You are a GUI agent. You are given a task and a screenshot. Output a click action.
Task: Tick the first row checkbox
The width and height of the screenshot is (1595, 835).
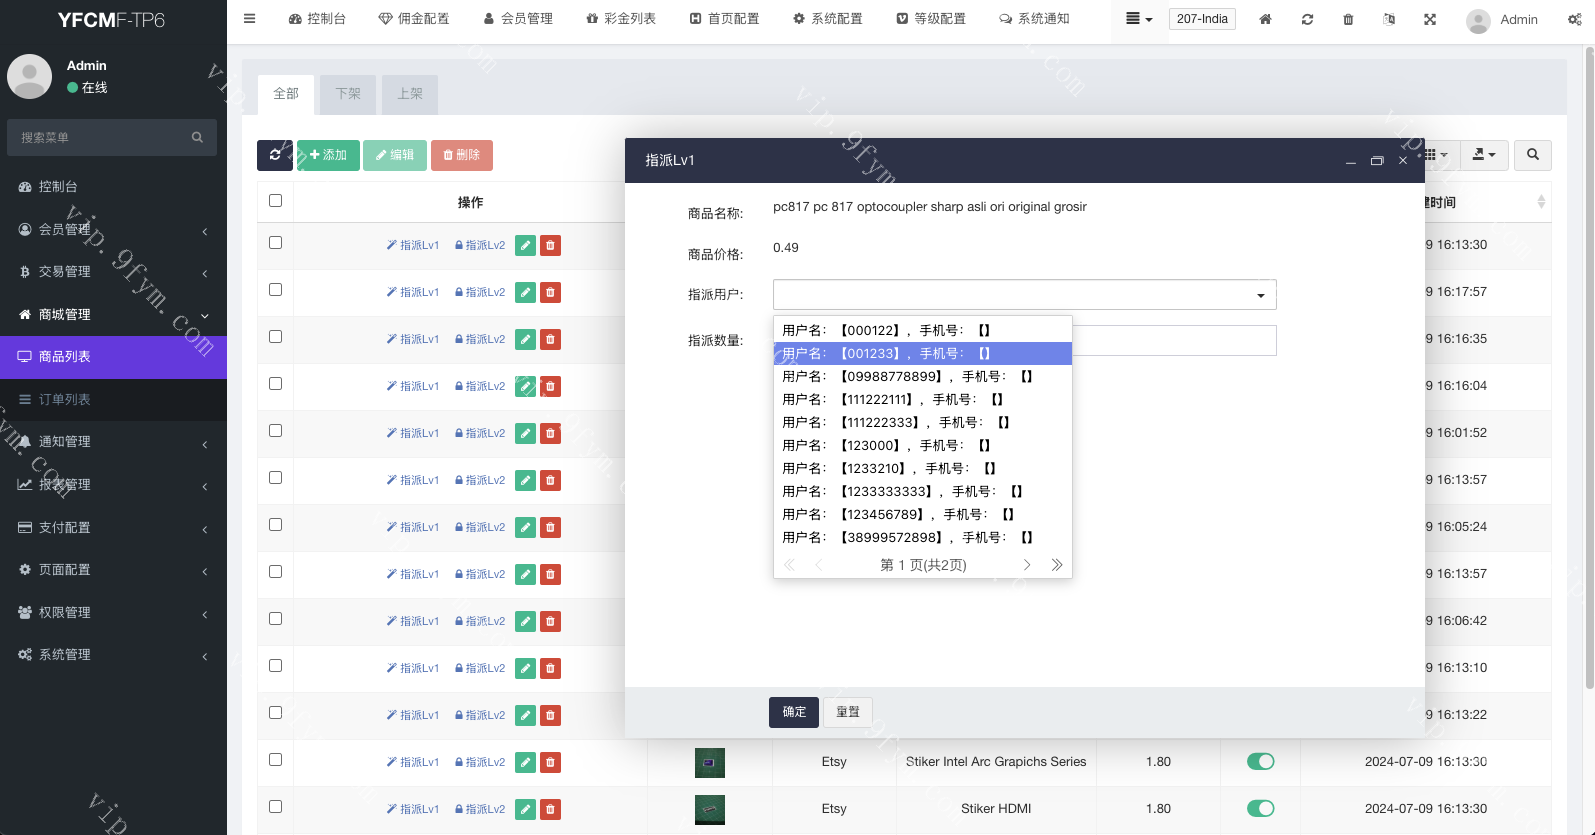pos(276,243)
